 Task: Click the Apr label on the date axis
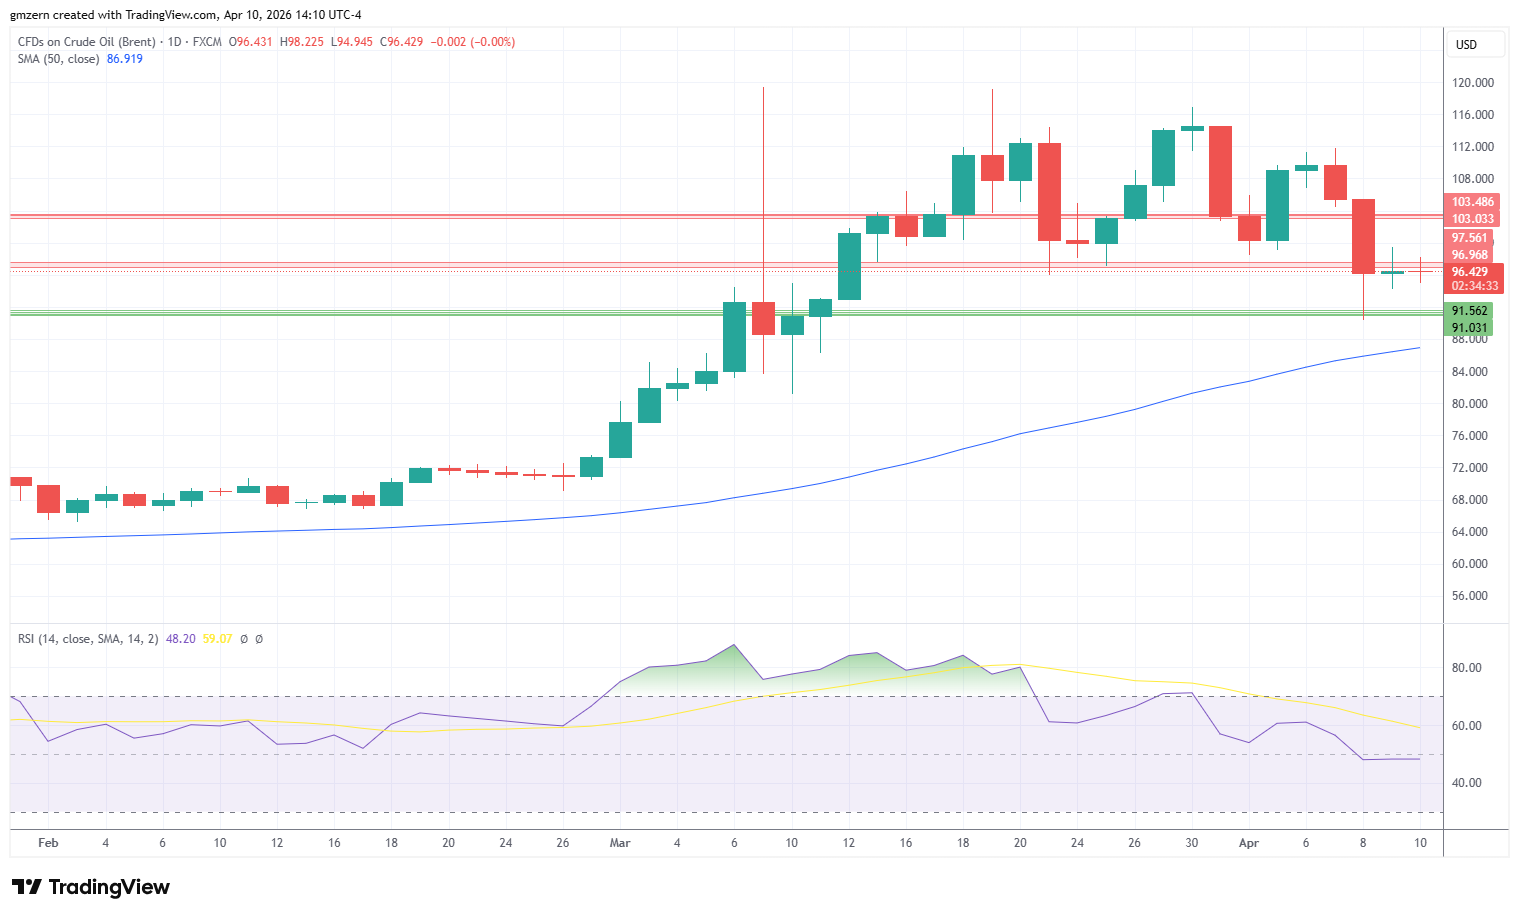click(1249, 843)
